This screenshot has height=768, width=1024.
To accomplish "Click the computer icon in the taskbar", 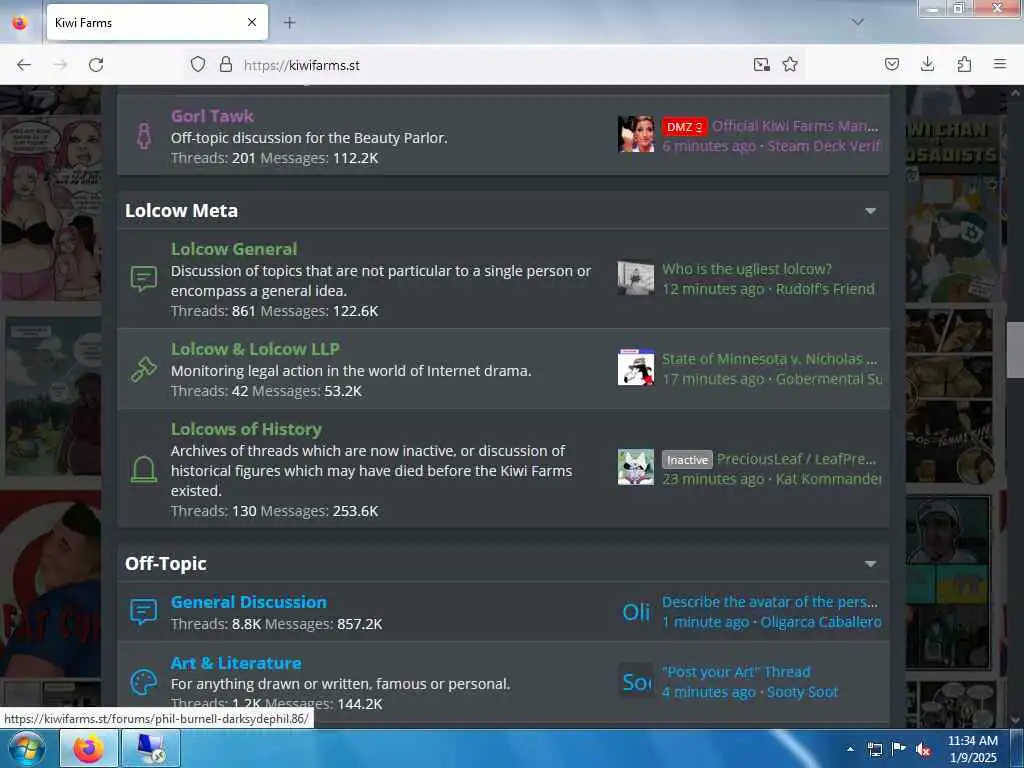I will 150,749.
